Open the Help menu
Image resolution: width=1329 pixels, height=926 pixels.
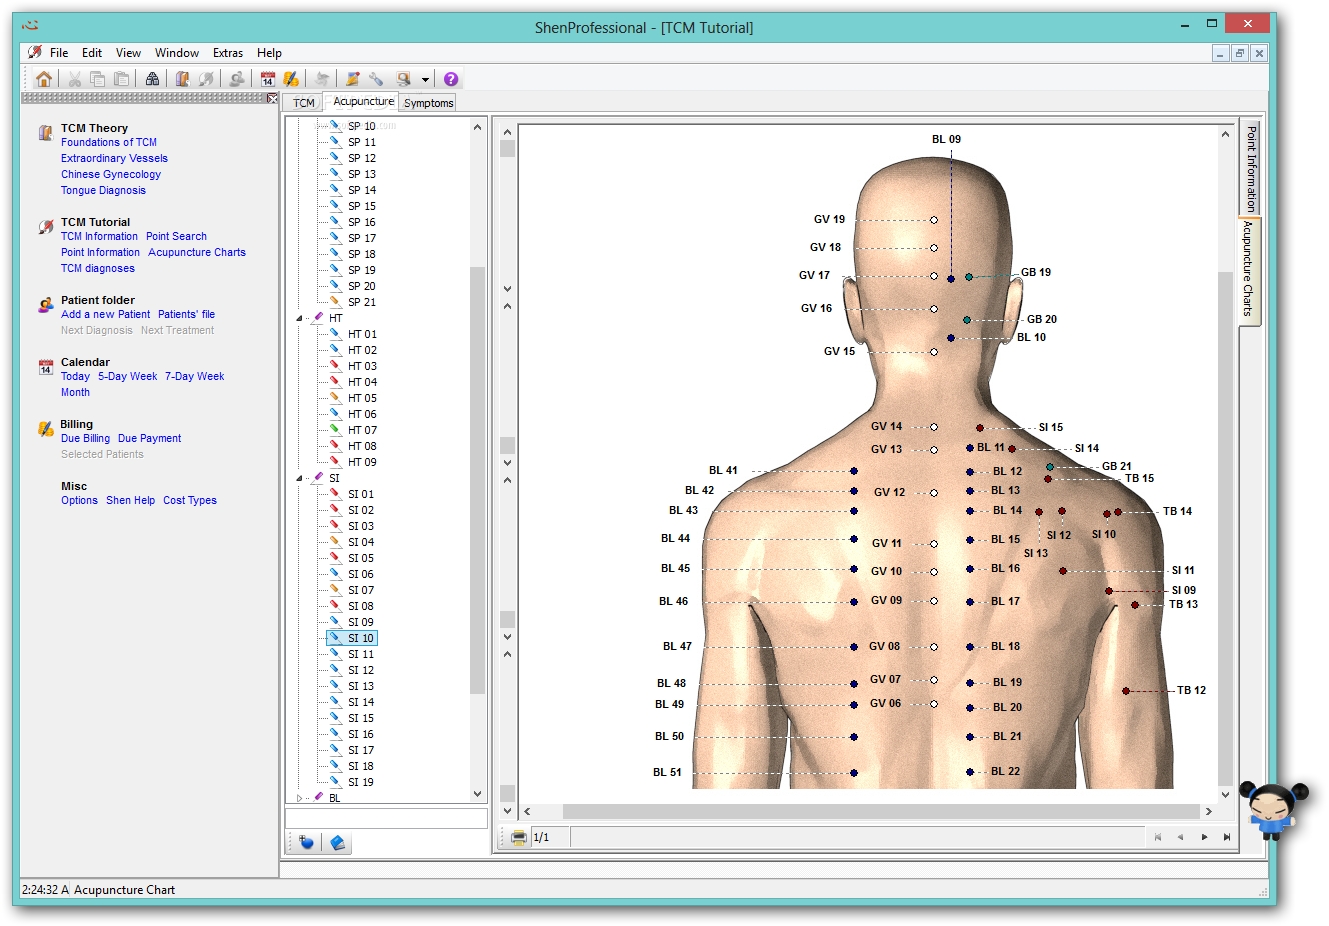269,53
